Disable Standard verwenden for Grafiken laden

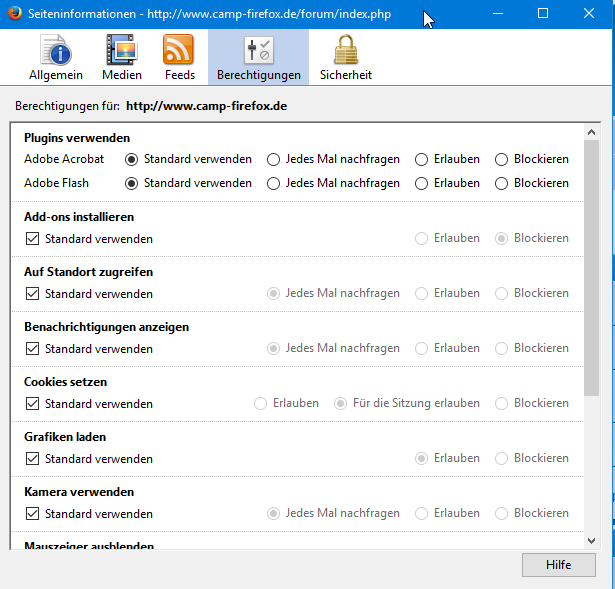tap(32, 459)
